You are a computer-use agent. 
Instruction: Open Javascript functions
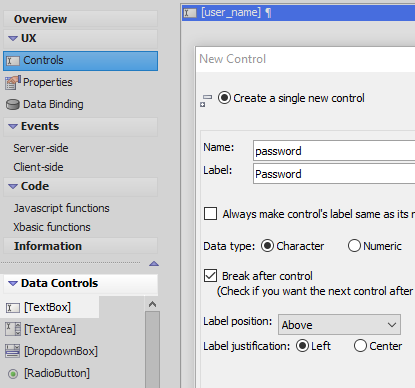click(x=61, y=208)
